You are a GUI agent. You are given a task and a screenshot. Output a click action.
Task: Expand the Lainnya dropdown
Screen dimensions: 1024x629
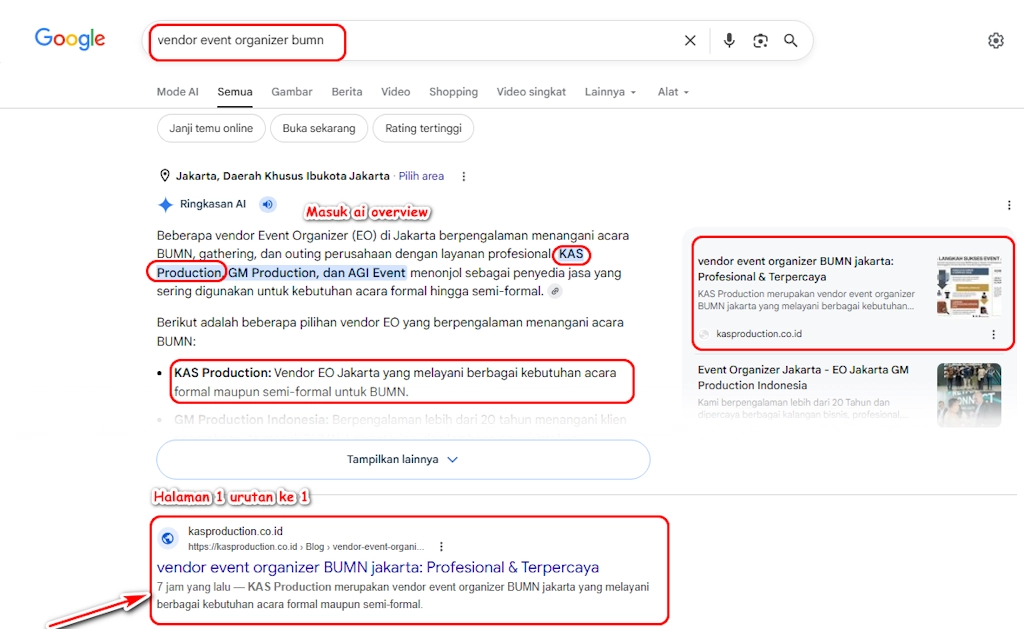coord(610,92)
